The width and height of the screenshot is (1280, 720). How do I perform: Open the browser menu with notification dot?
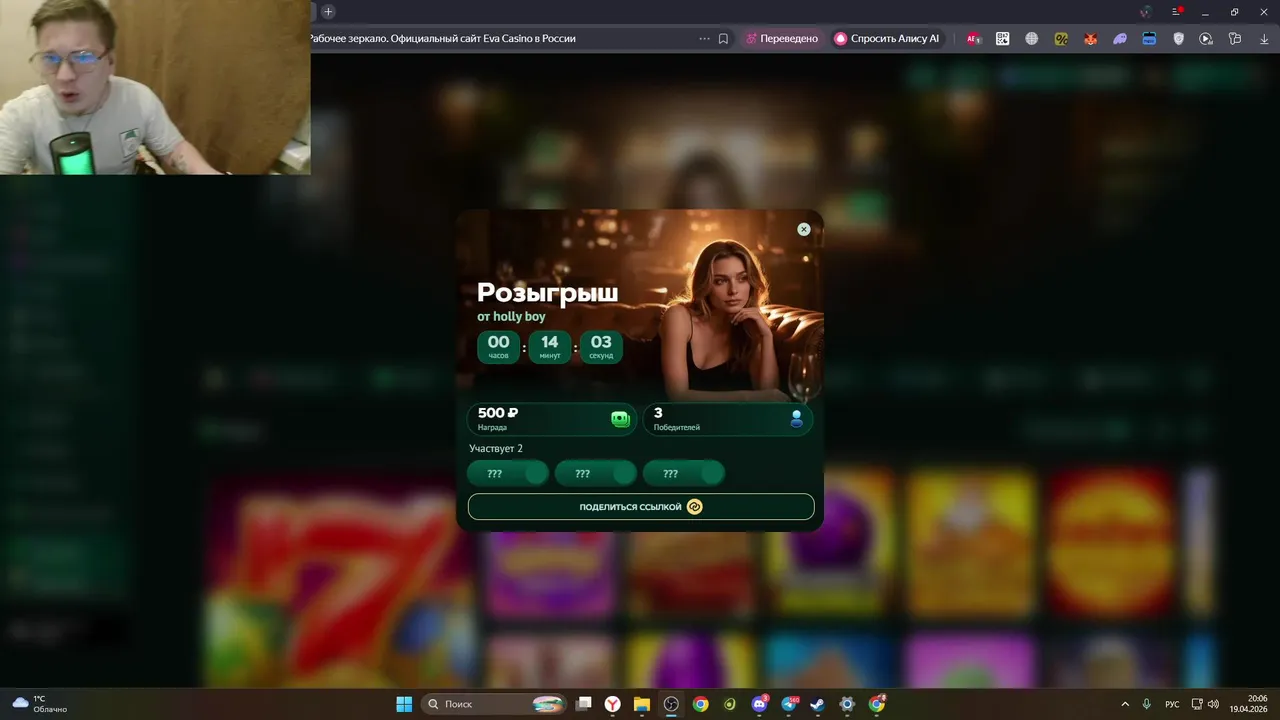[x=1177, y=12]
